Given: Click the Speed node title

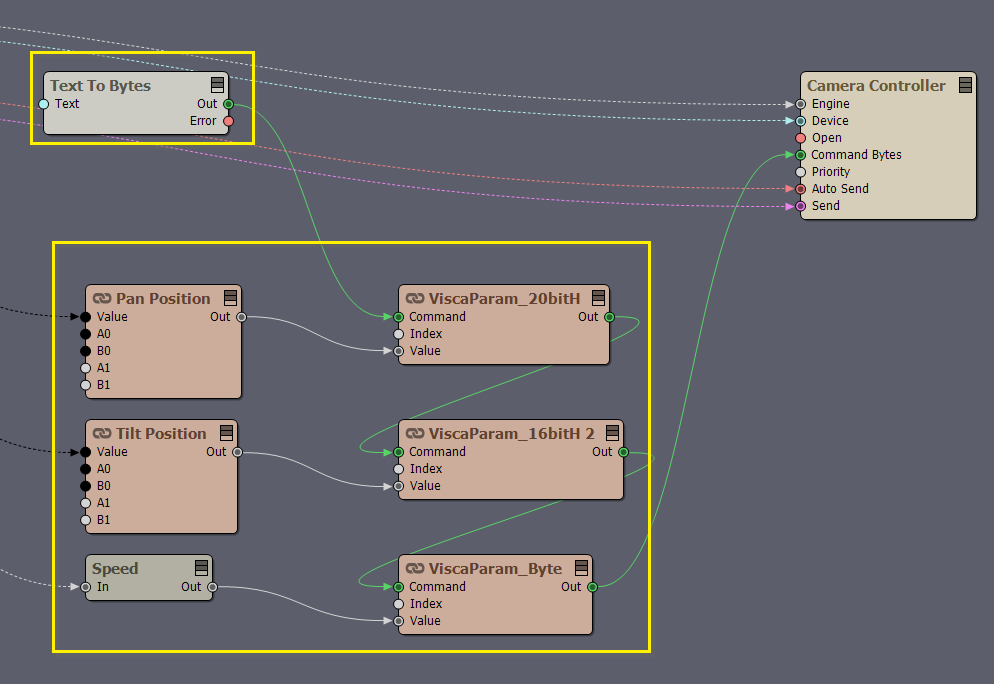Looking at the screenshot, I should (115, 569).
